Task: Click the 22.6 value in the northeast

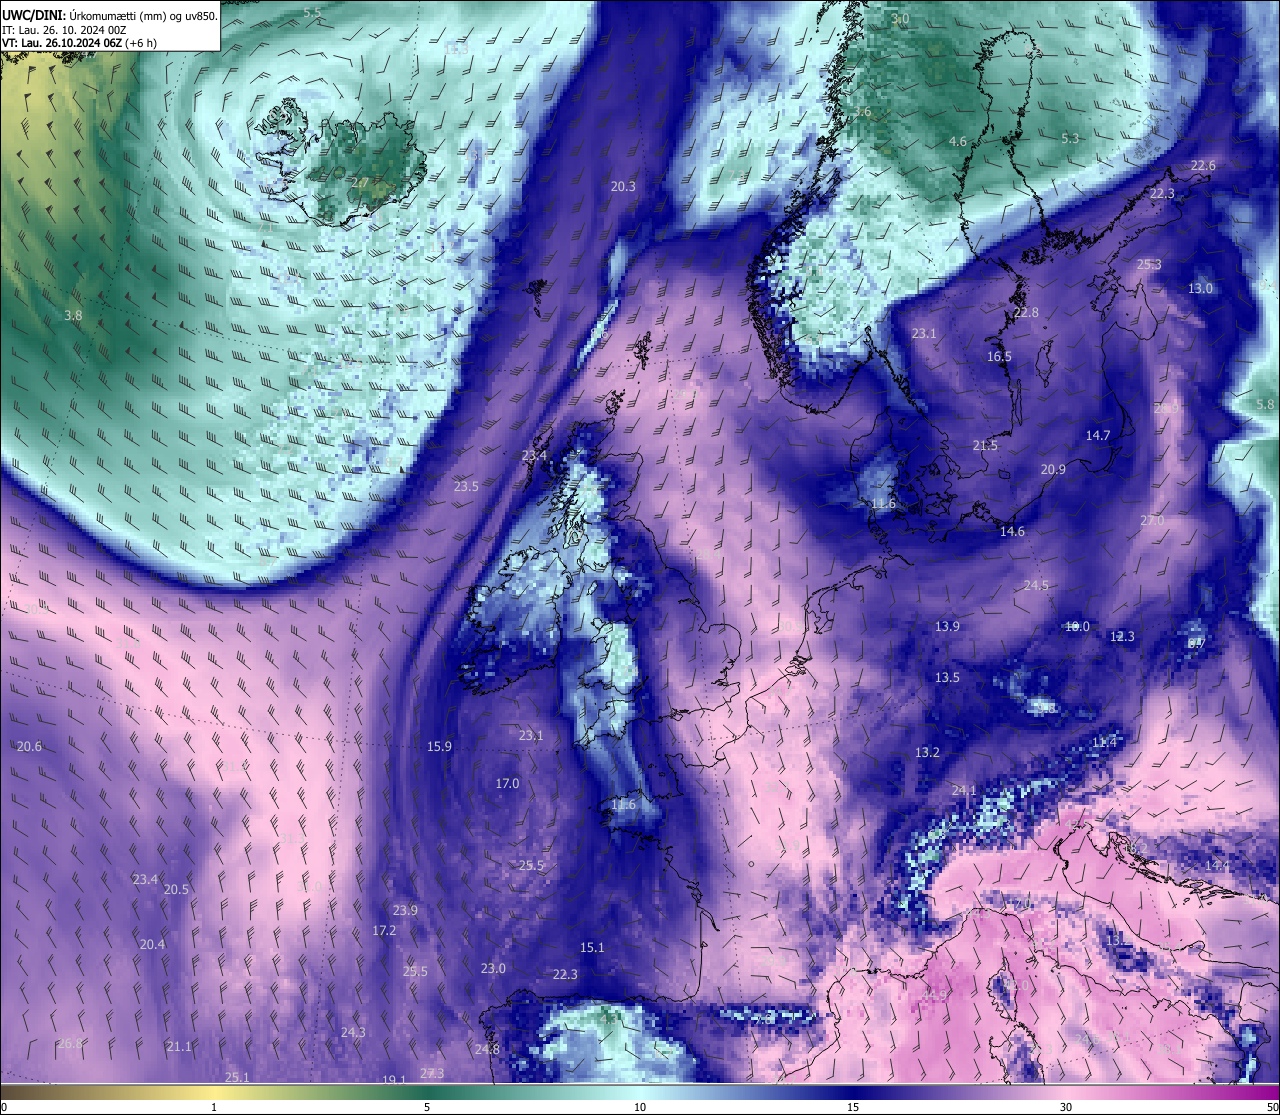Action: click(1203, 165)
